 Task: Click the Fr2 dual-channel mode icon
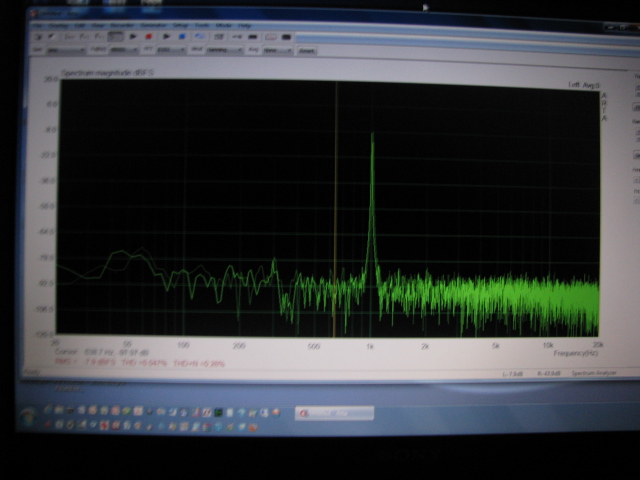84,37
